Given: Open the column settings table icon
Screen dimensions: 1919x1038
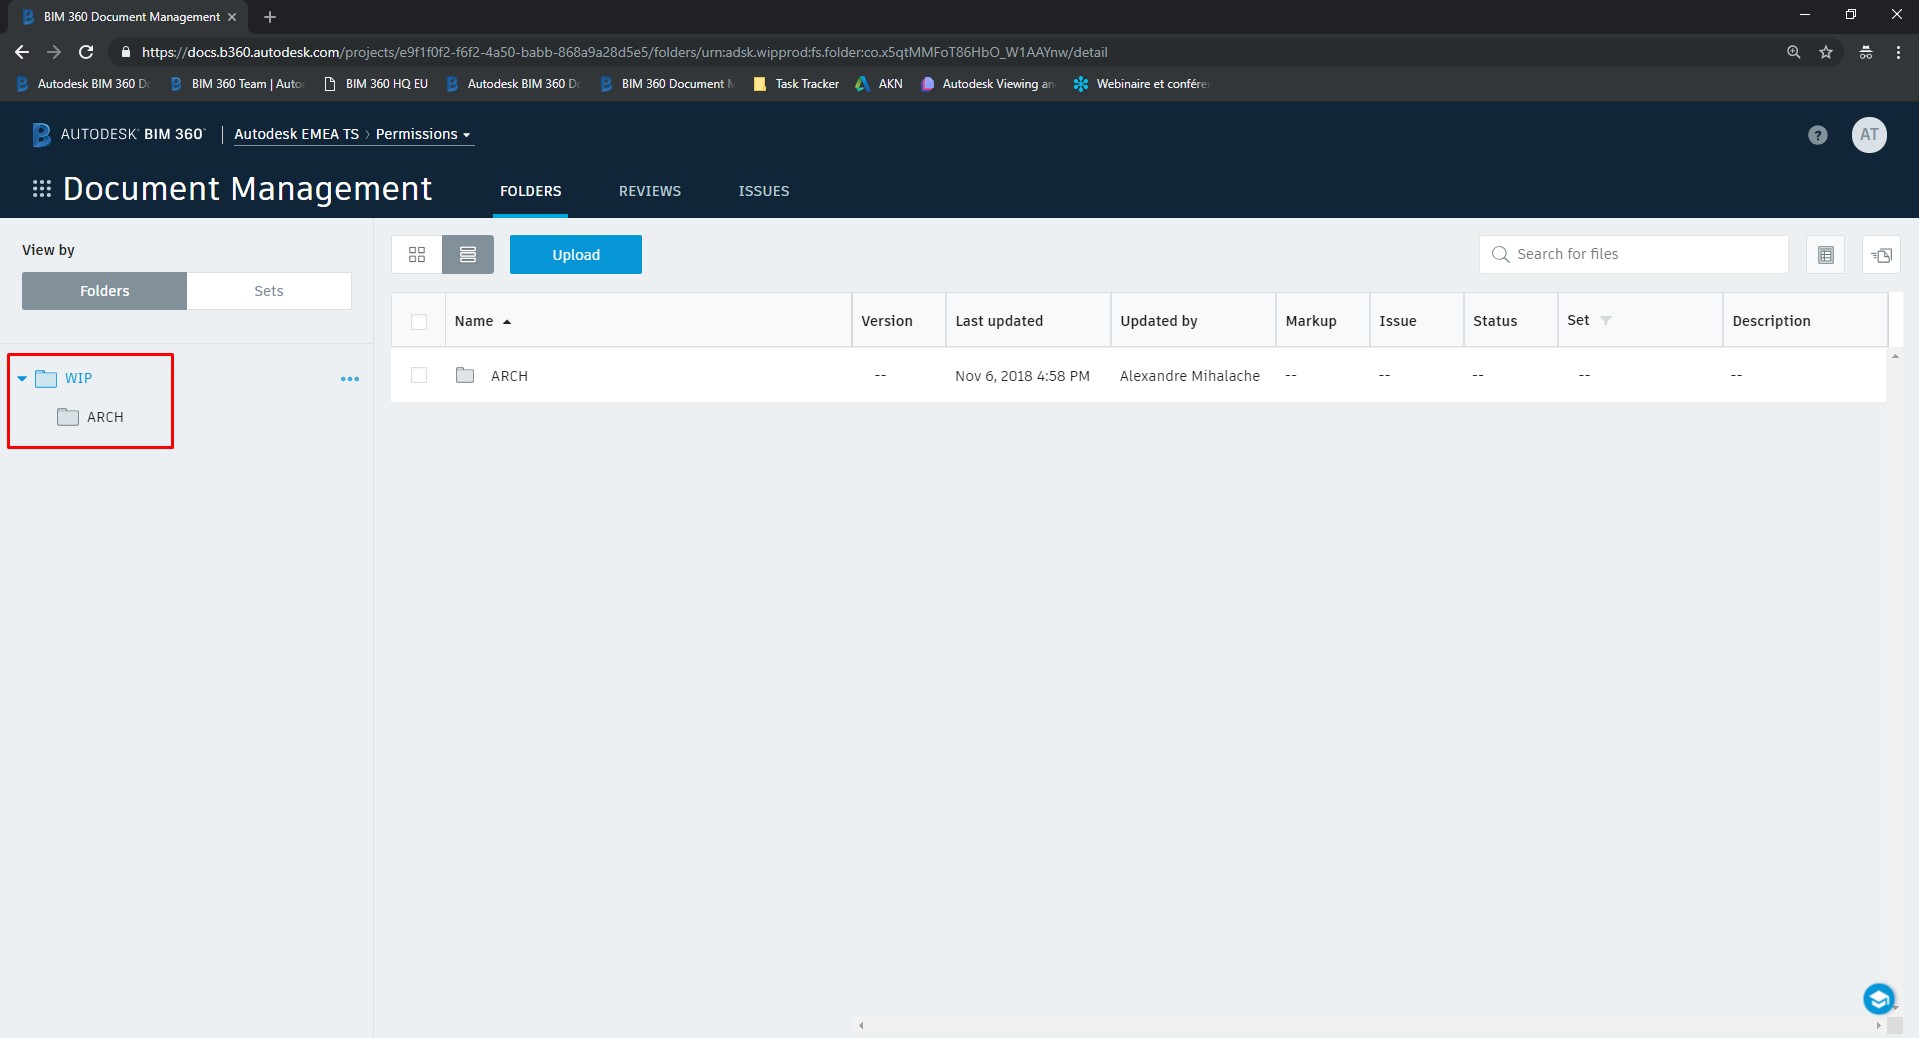Looking at the screenshot, I should point(1824,254).
